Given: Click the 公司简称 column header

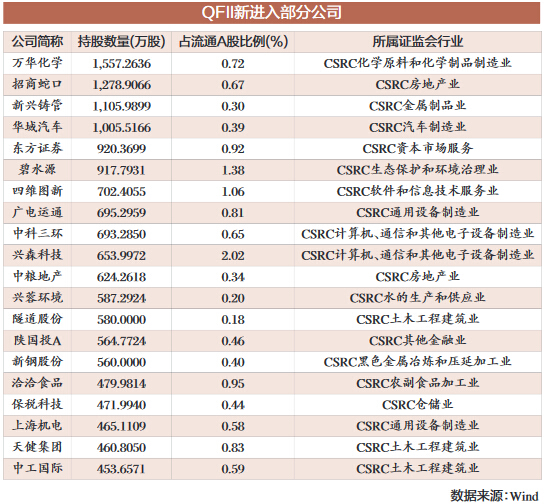Looking at the screenshot, I should (x=37, y=42).
